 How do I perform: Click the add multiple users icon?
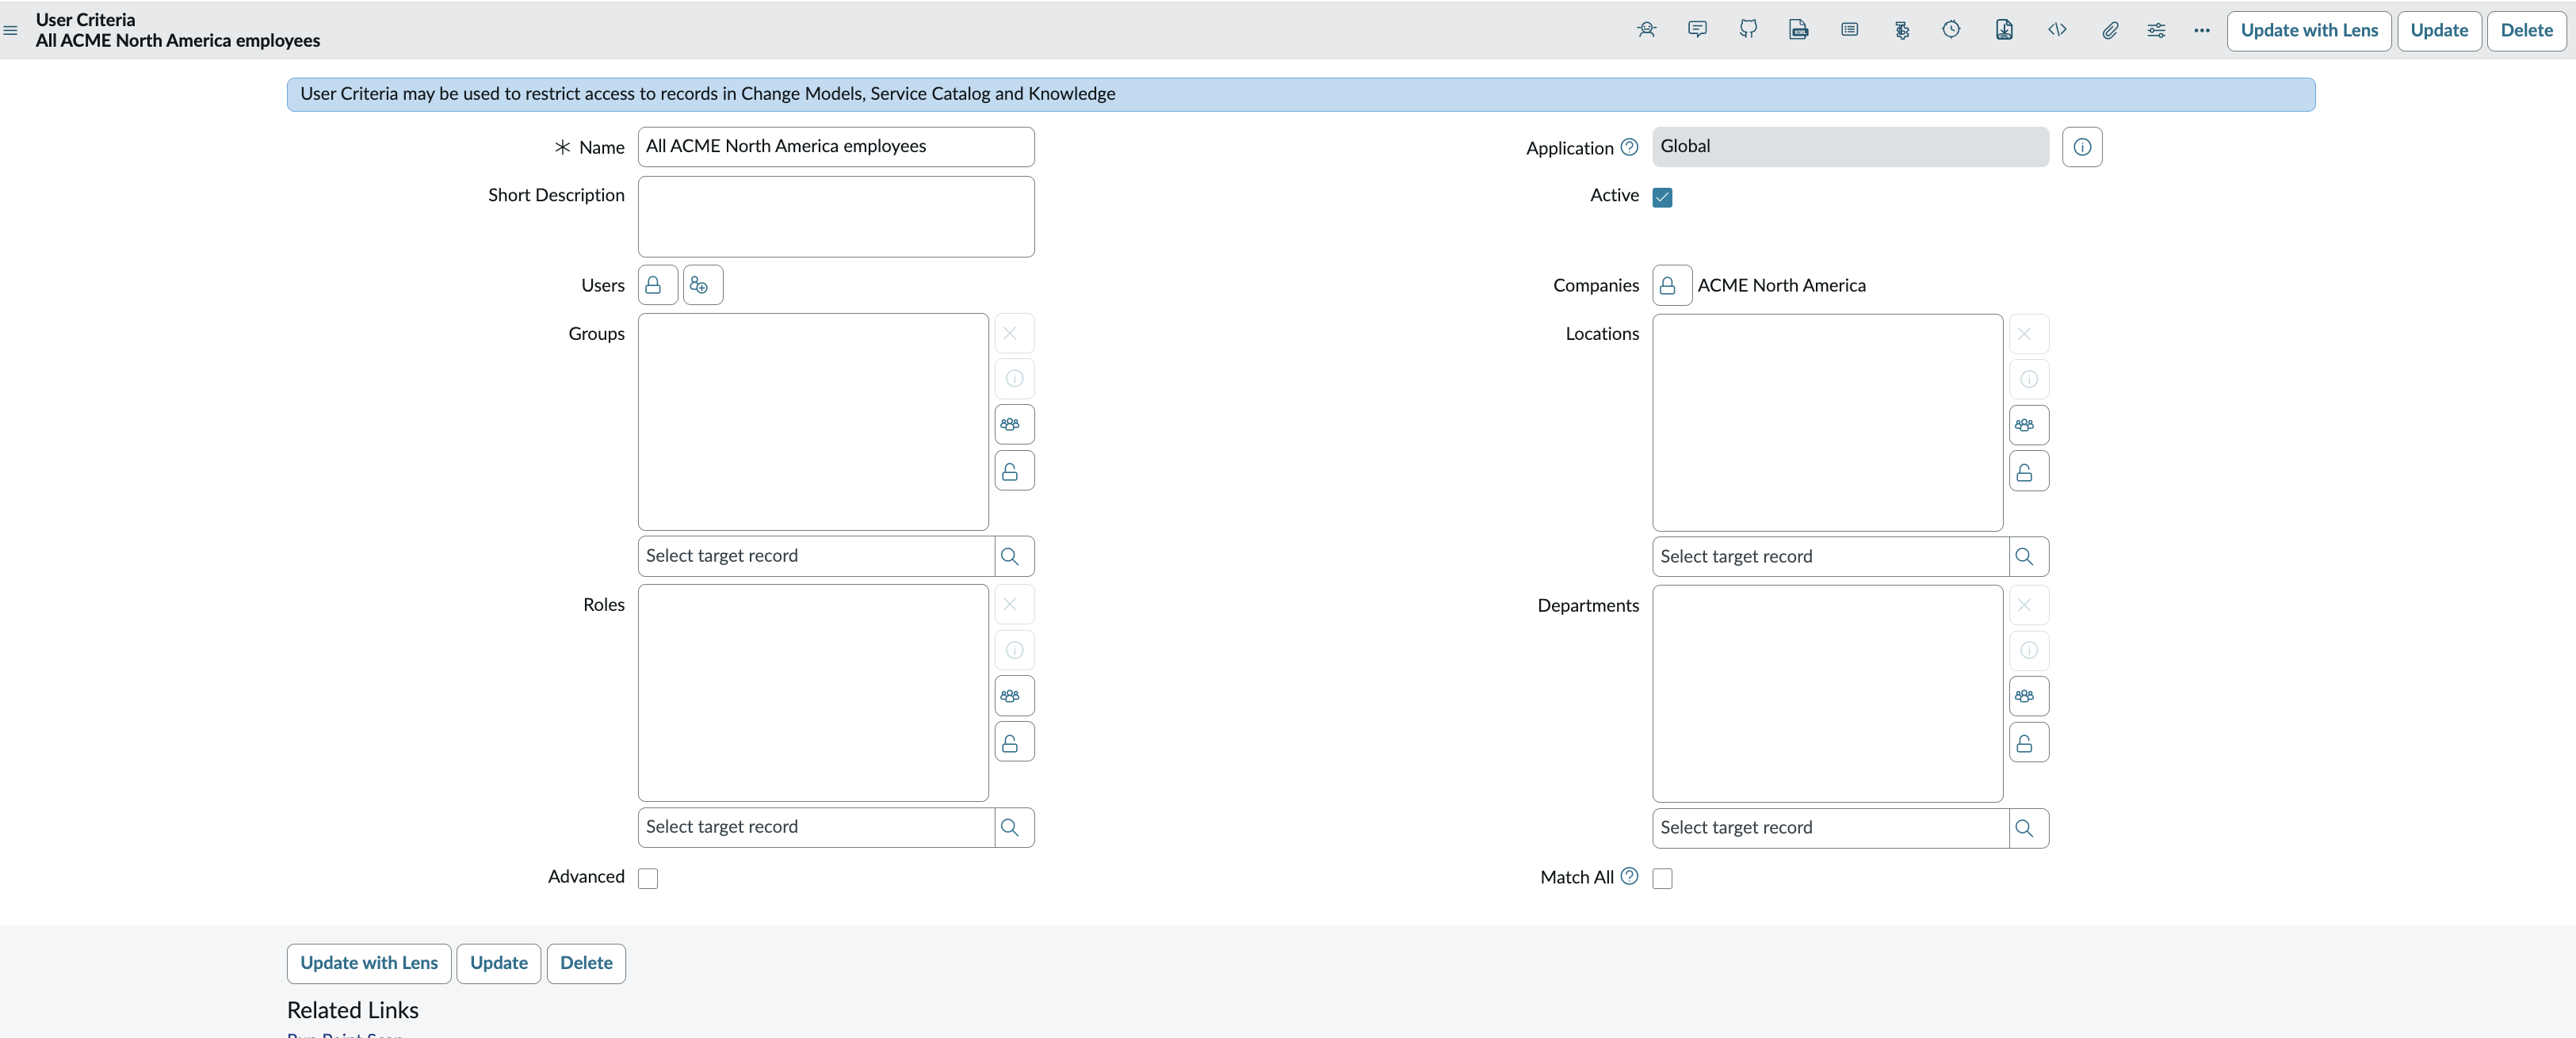point(702,285)
